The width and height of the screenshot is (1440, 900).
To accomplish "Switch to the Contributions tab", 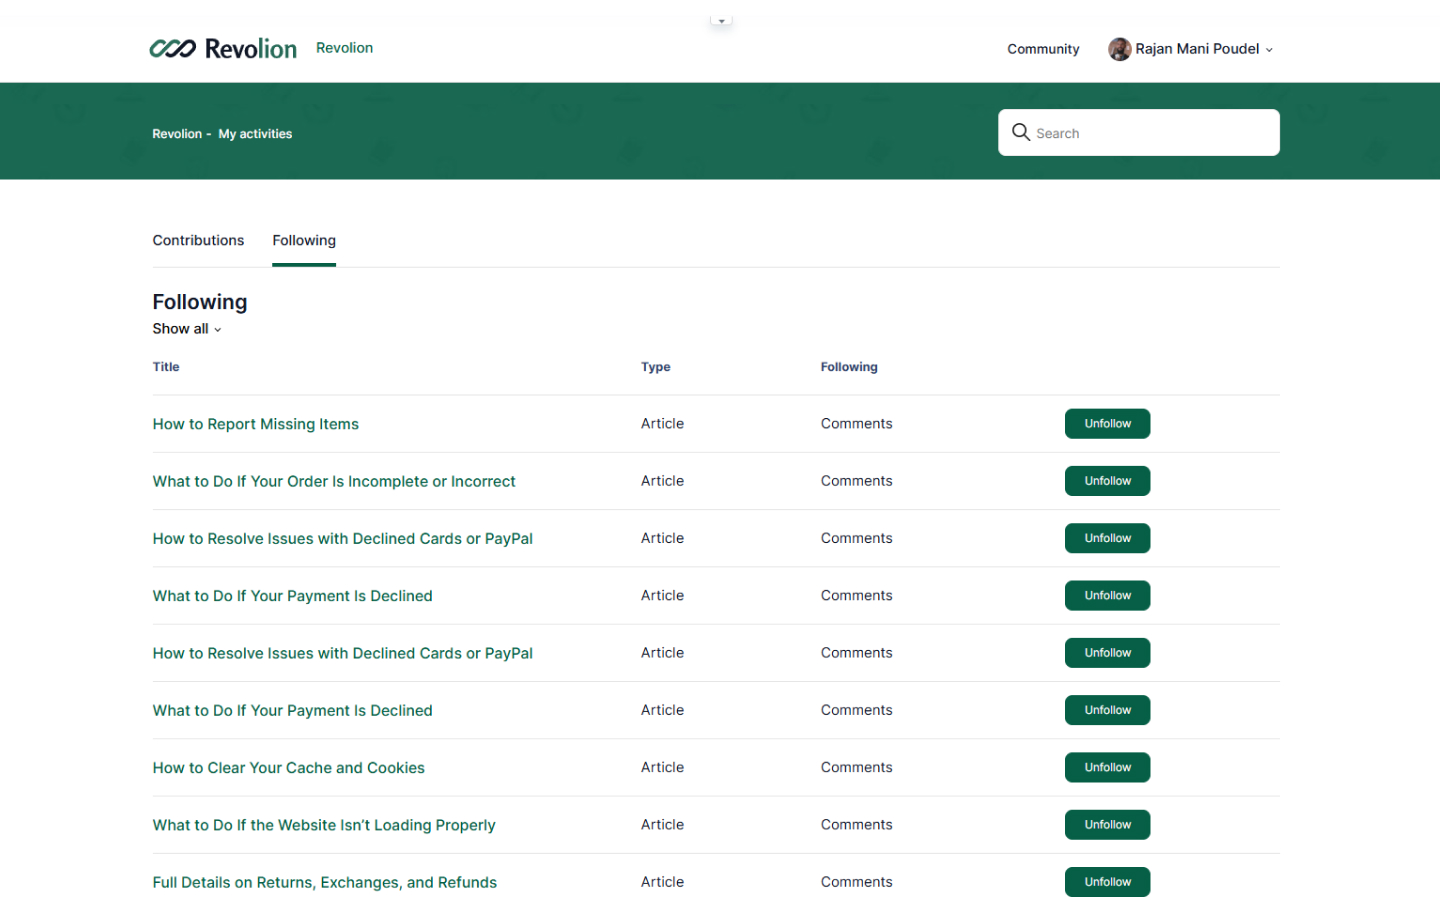I will [198, 240].
